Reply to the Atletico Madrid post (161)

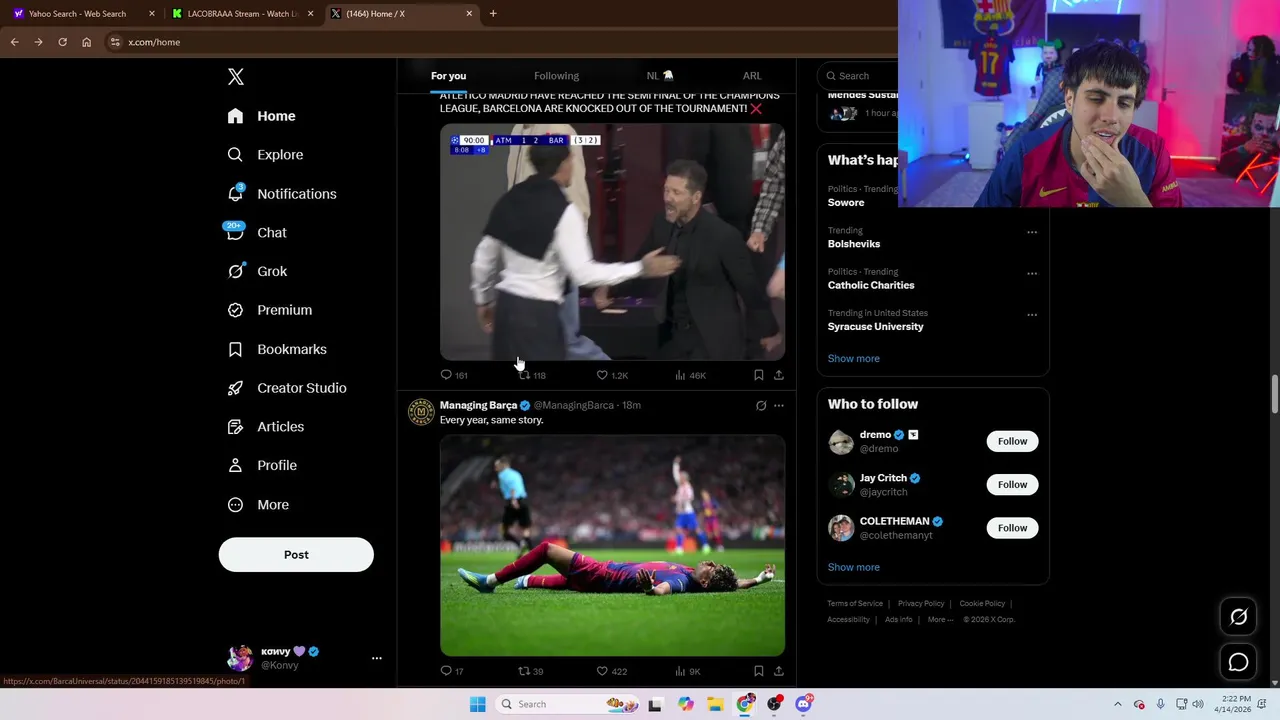[x=454, y=375]
